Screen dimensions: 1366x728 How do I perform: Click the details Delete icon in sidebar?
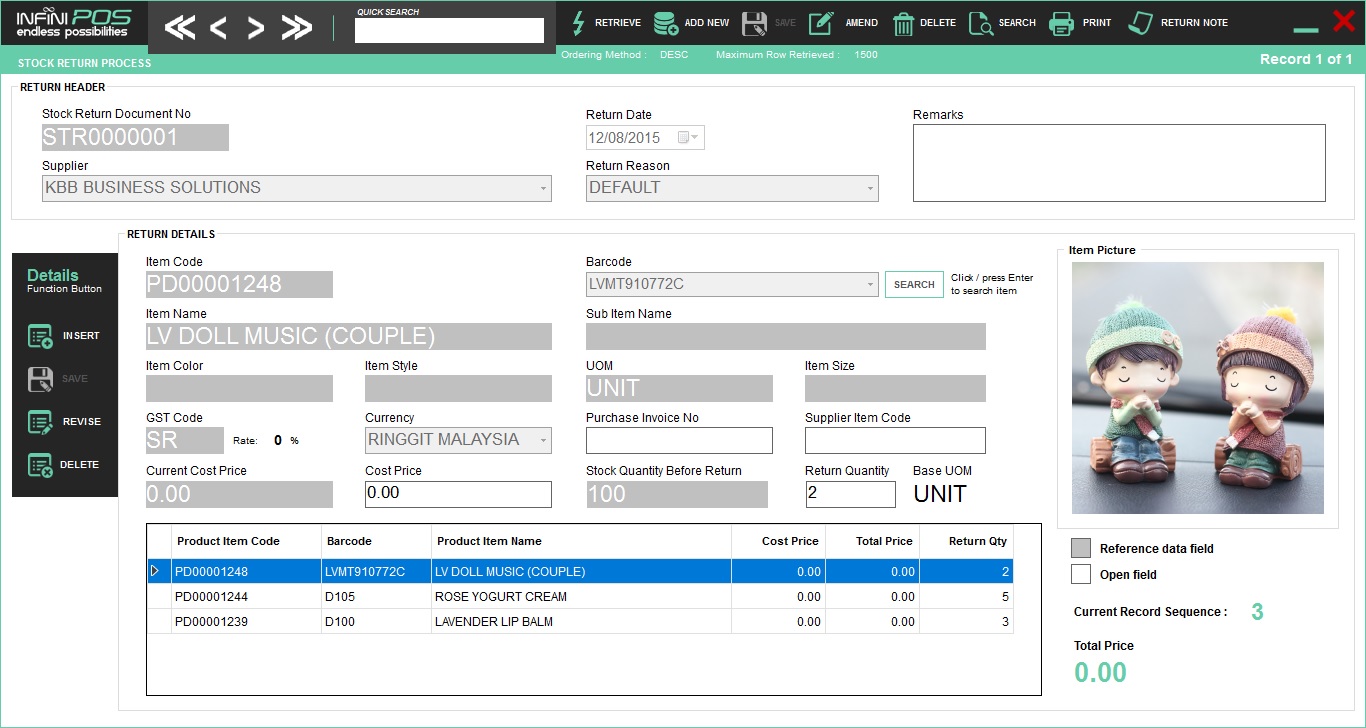tap(40, 465)
